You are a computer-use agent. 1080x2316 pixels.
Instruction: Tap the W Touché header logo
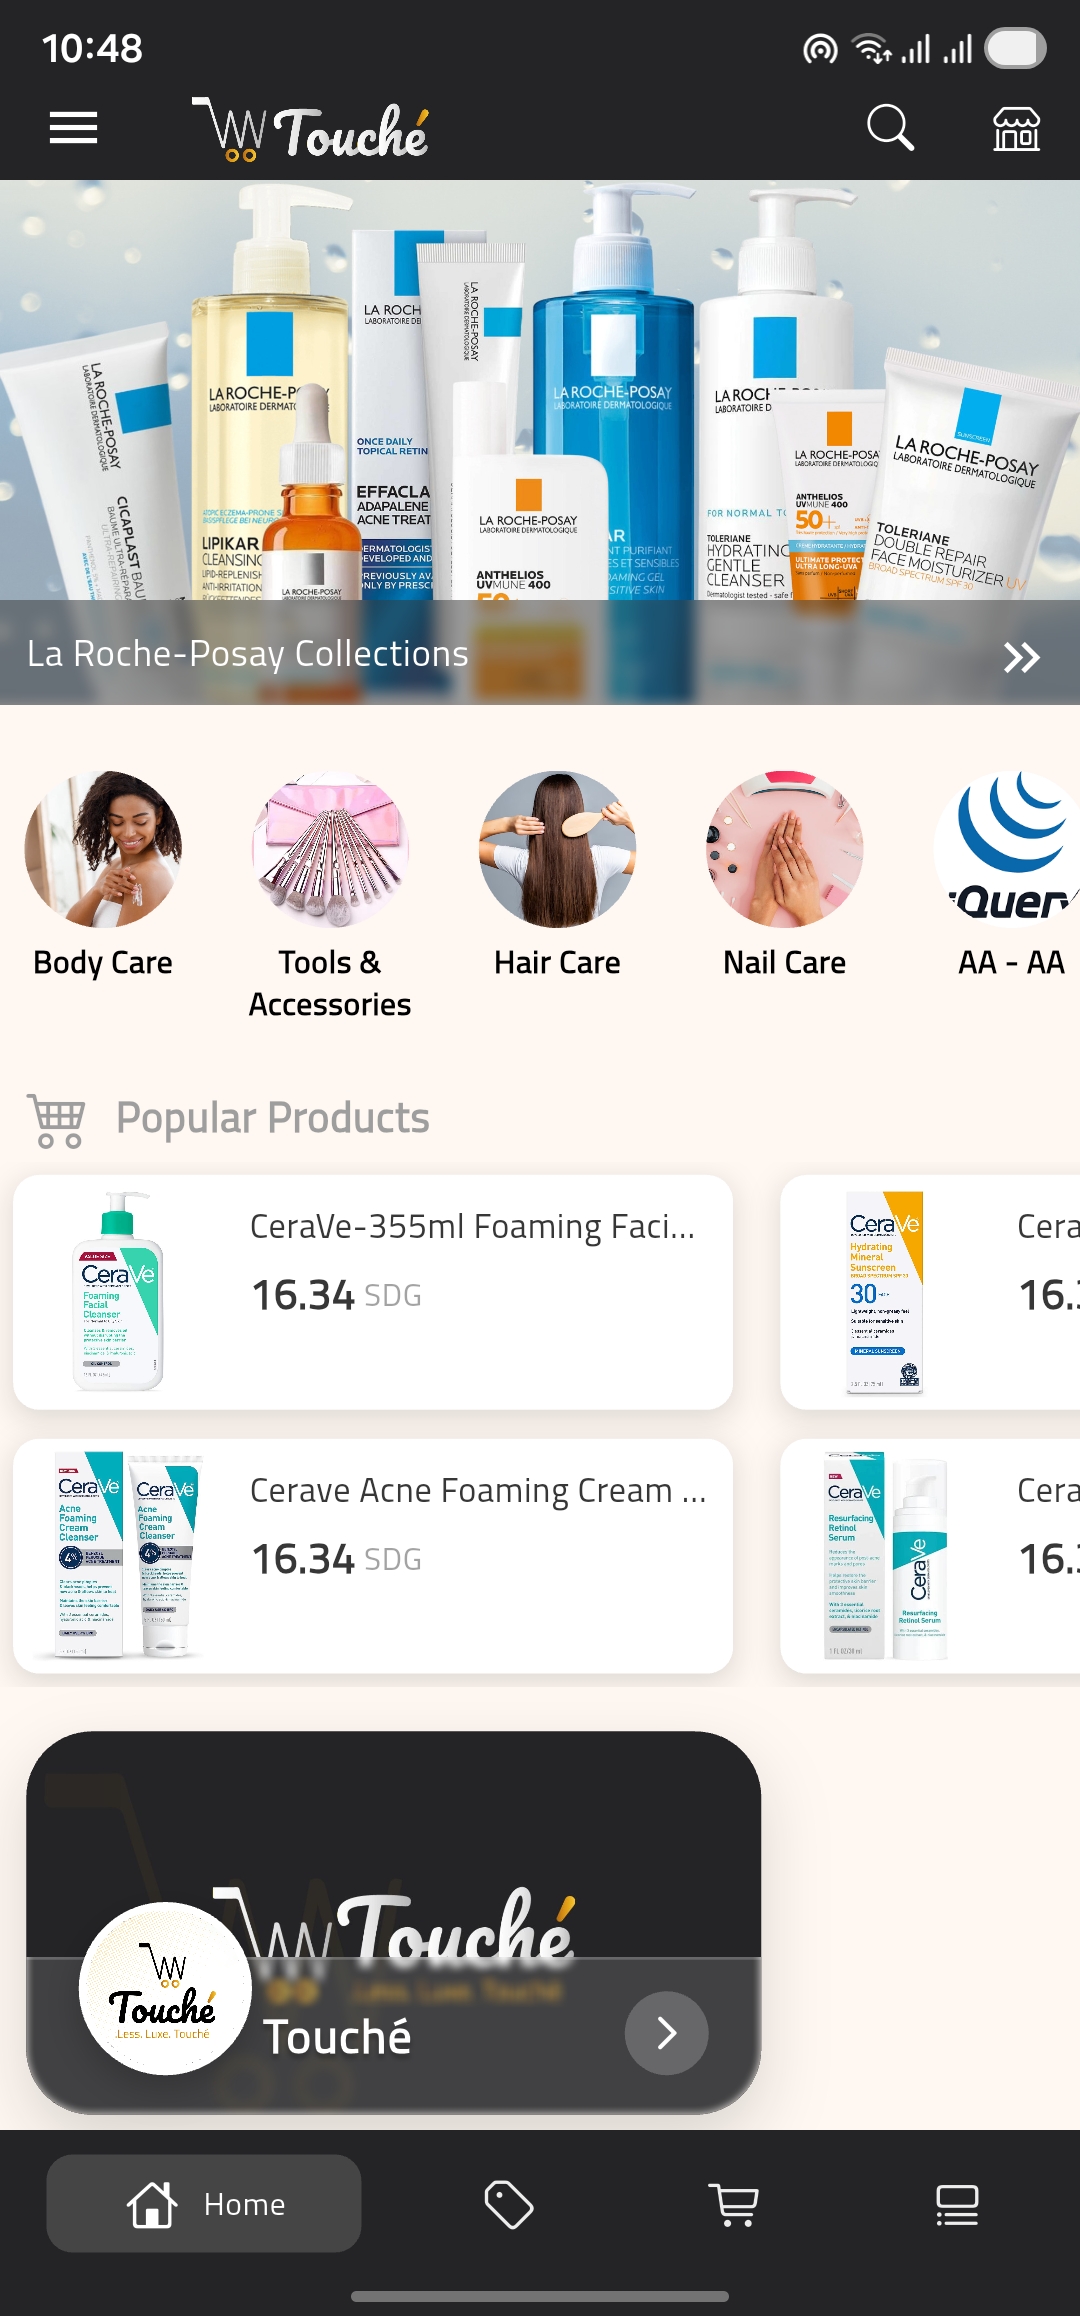point(310,130)
